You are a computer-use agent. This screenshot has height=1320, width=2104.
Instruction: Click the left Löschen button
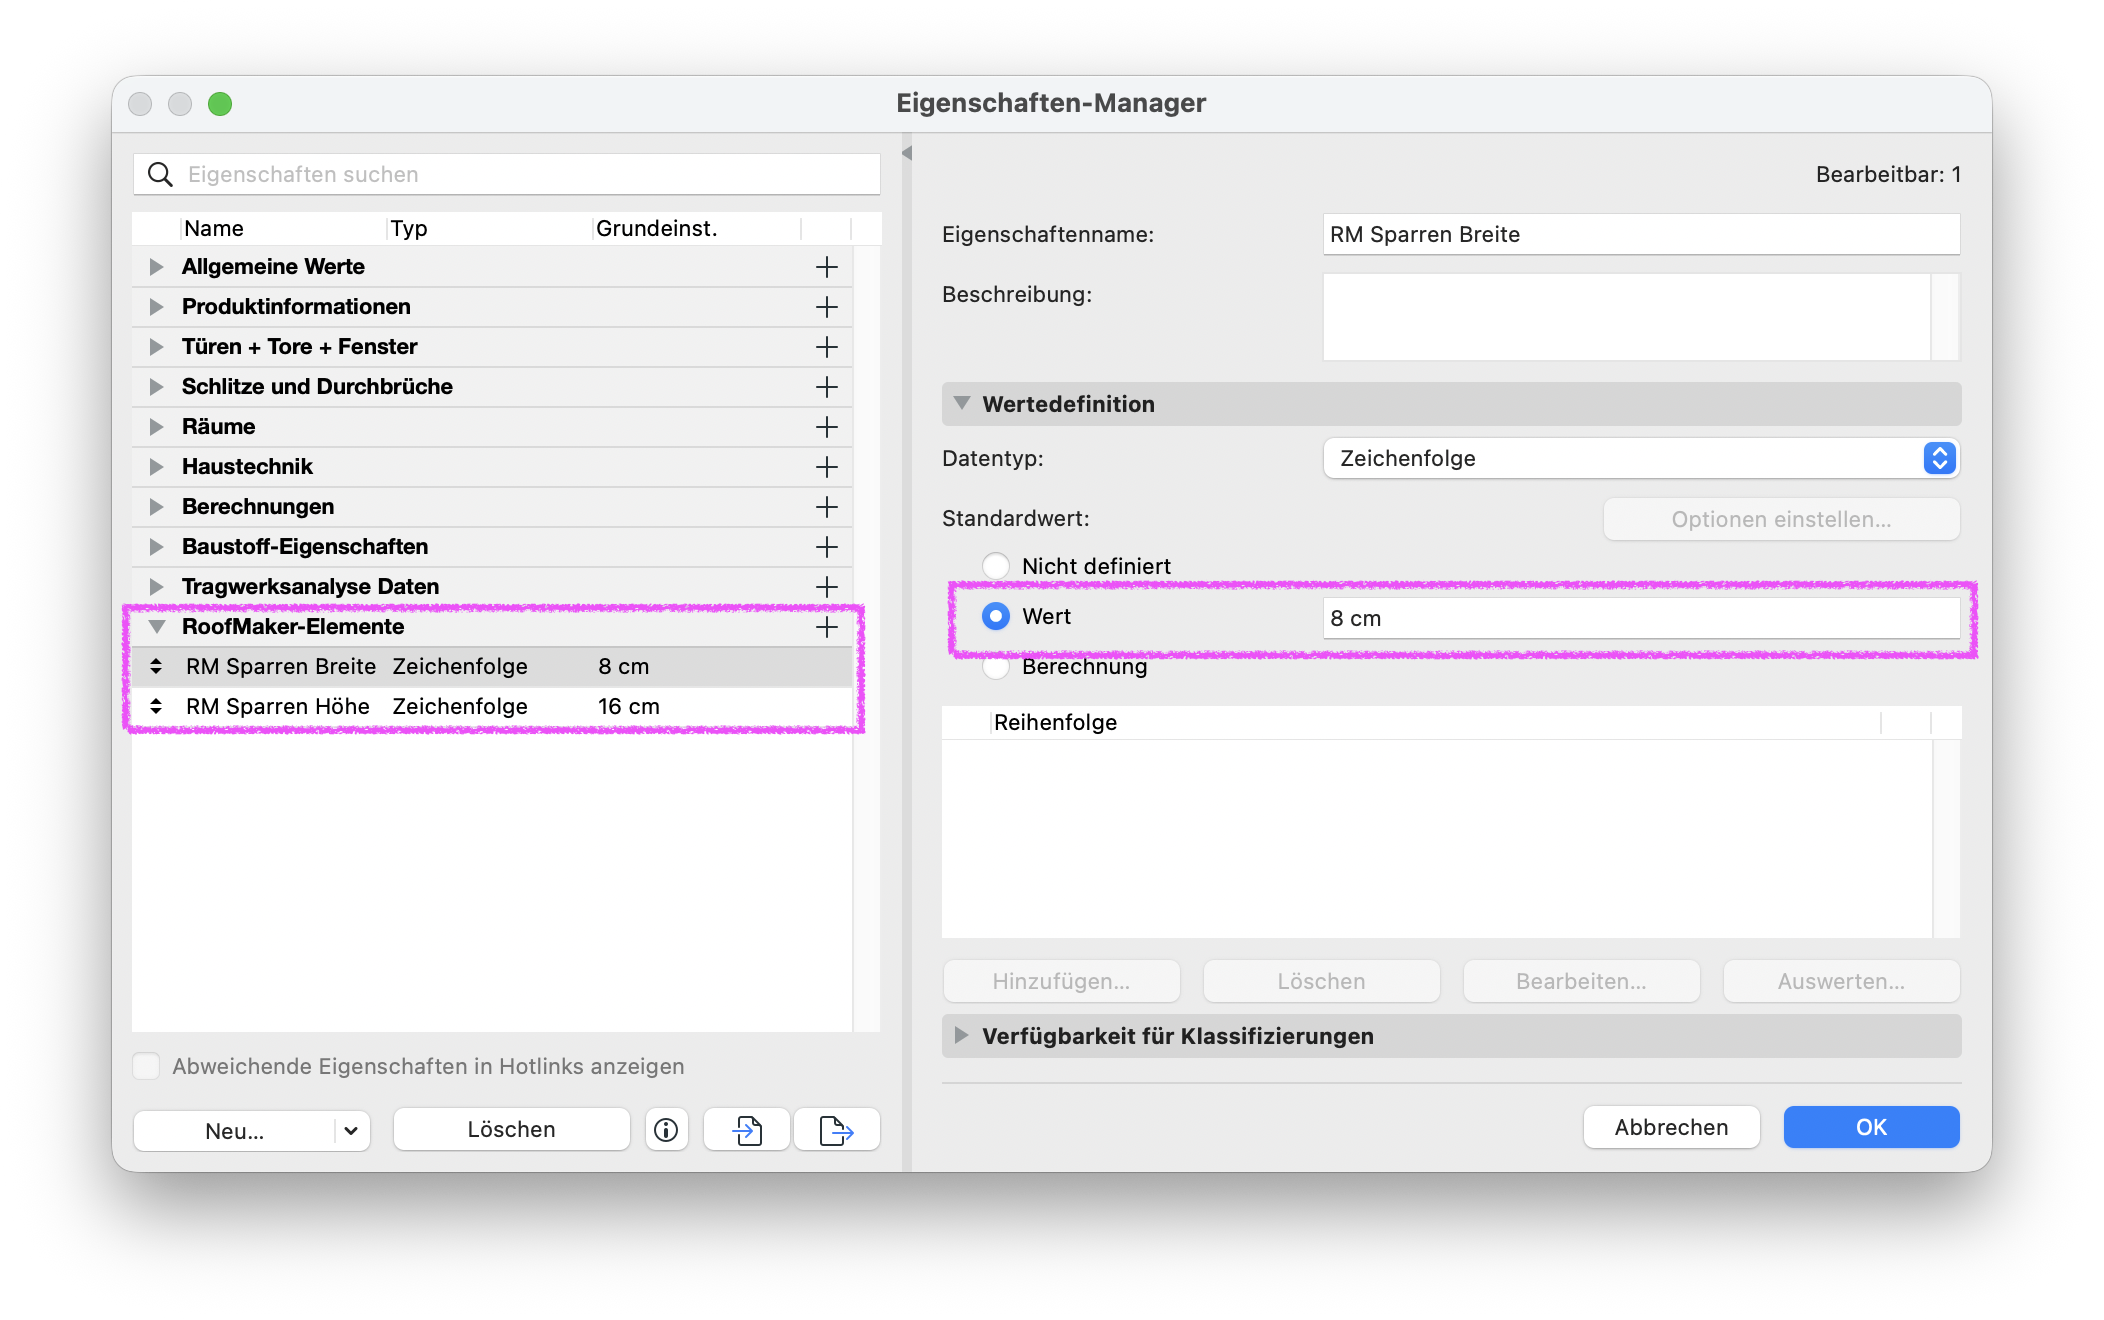click(x=511, y=1129)
